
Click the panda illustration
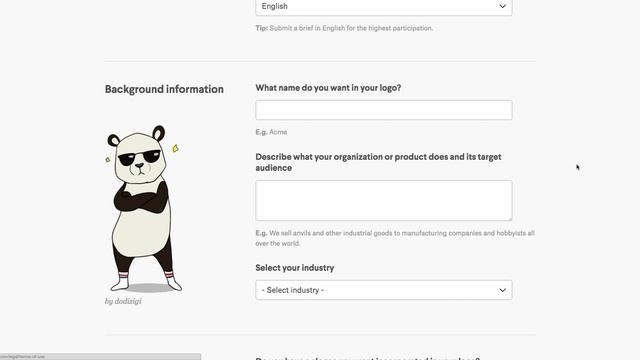tap(144, 209)
